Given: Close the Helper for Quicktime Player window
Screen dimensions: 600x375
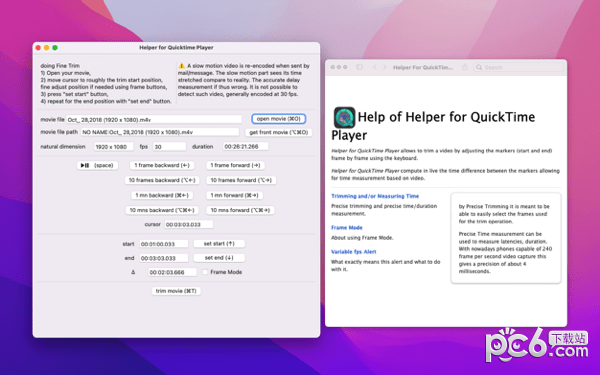Looking at the screenshot, I should pos(38,48).
